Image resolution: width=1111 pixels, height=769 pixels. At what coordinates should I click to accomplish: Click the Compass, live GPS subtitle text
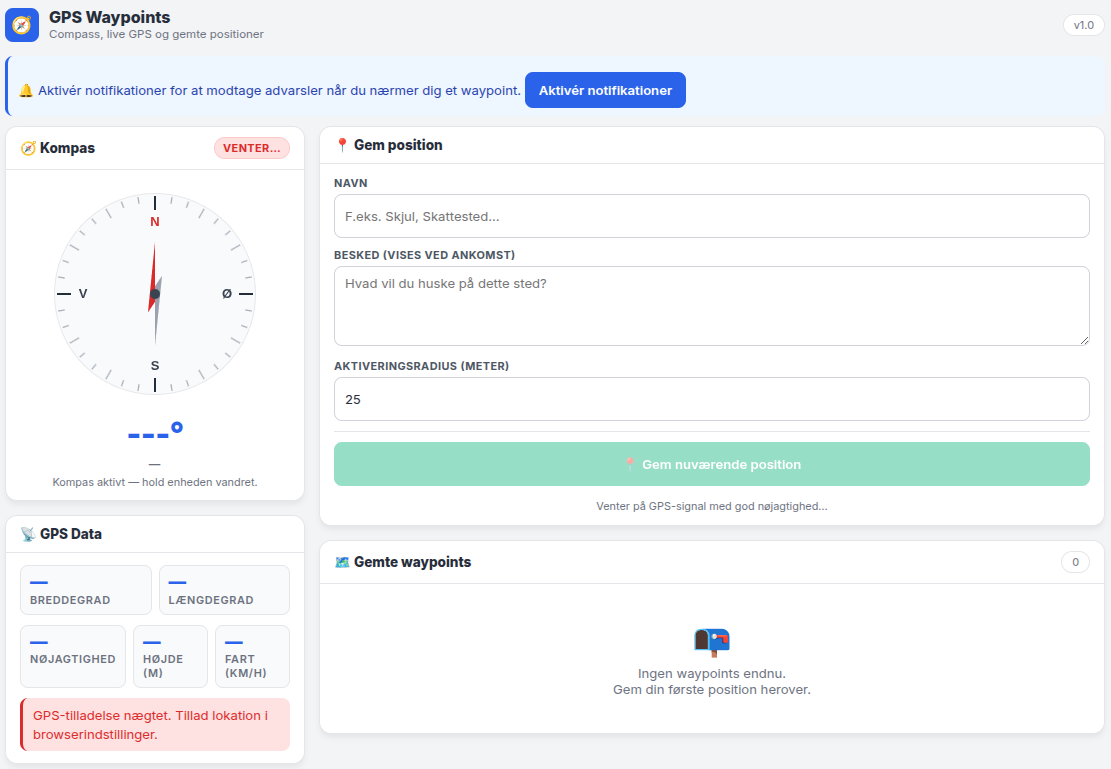[x=157, y=34]
